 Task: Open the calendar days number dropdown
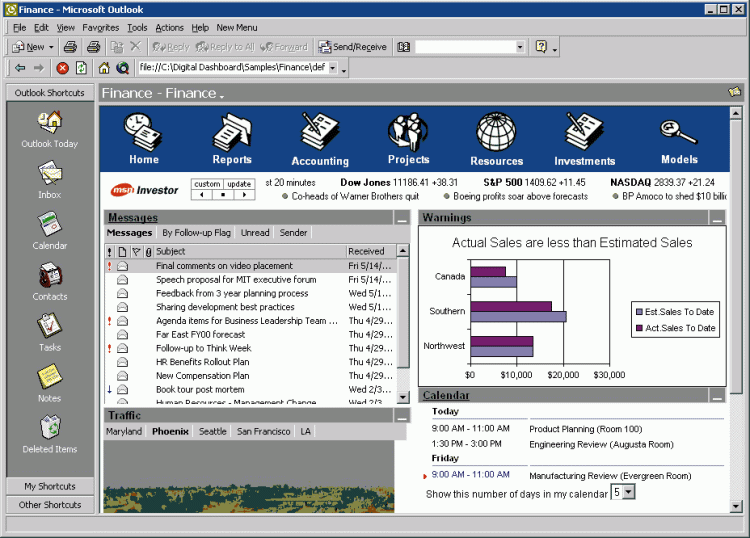(x=629, y=492)
